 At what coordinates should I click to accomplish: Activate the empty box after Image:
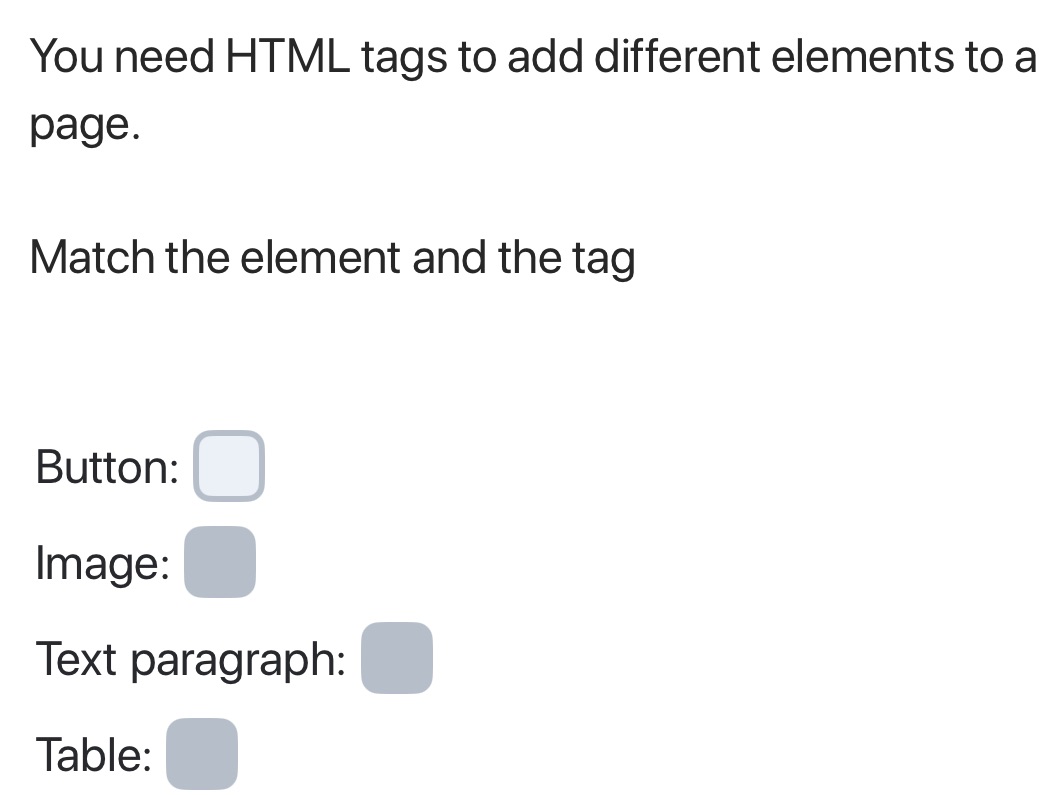220,562
